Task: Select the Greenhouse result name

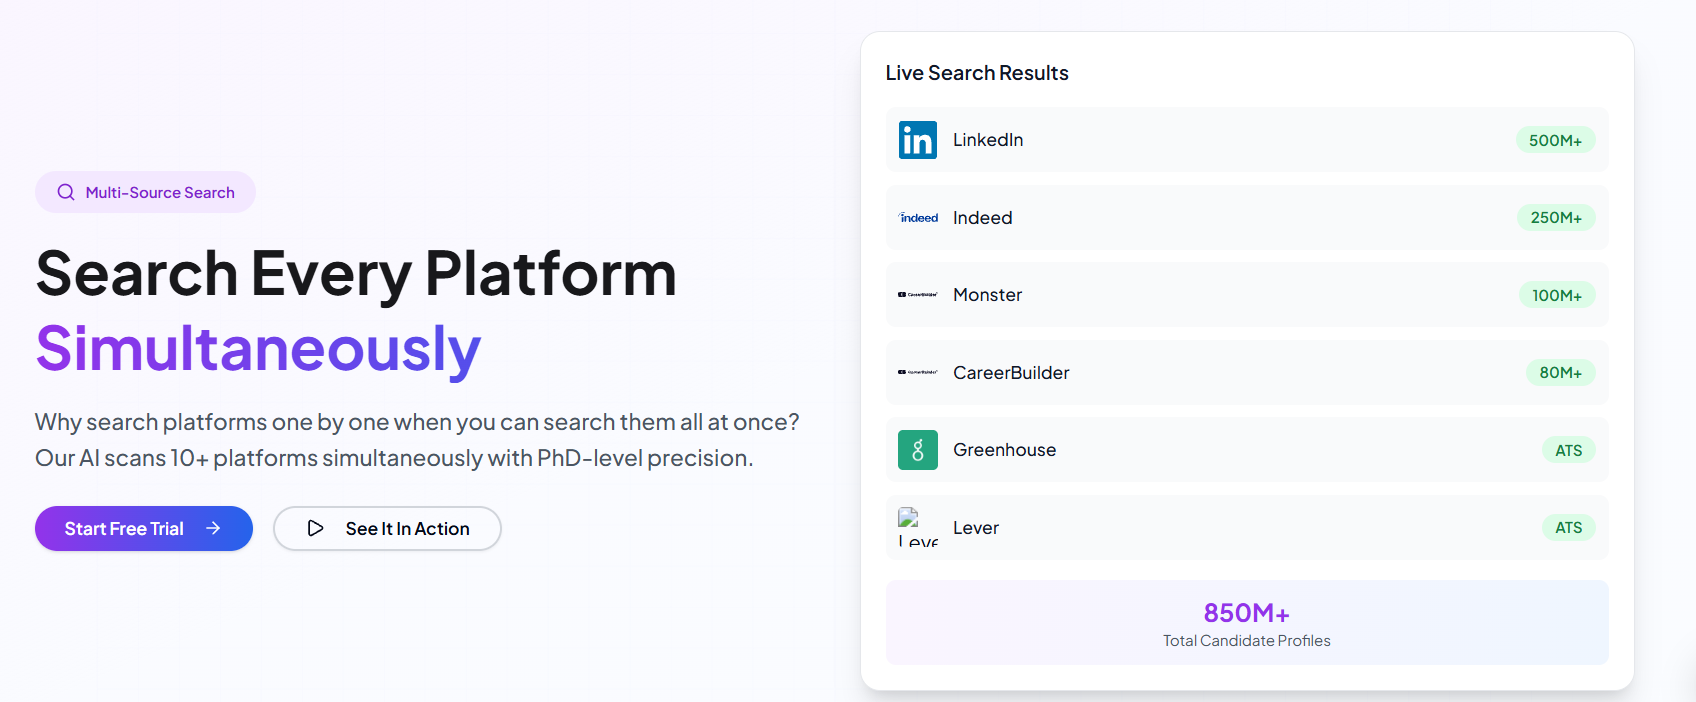Action: point(1005,450)
